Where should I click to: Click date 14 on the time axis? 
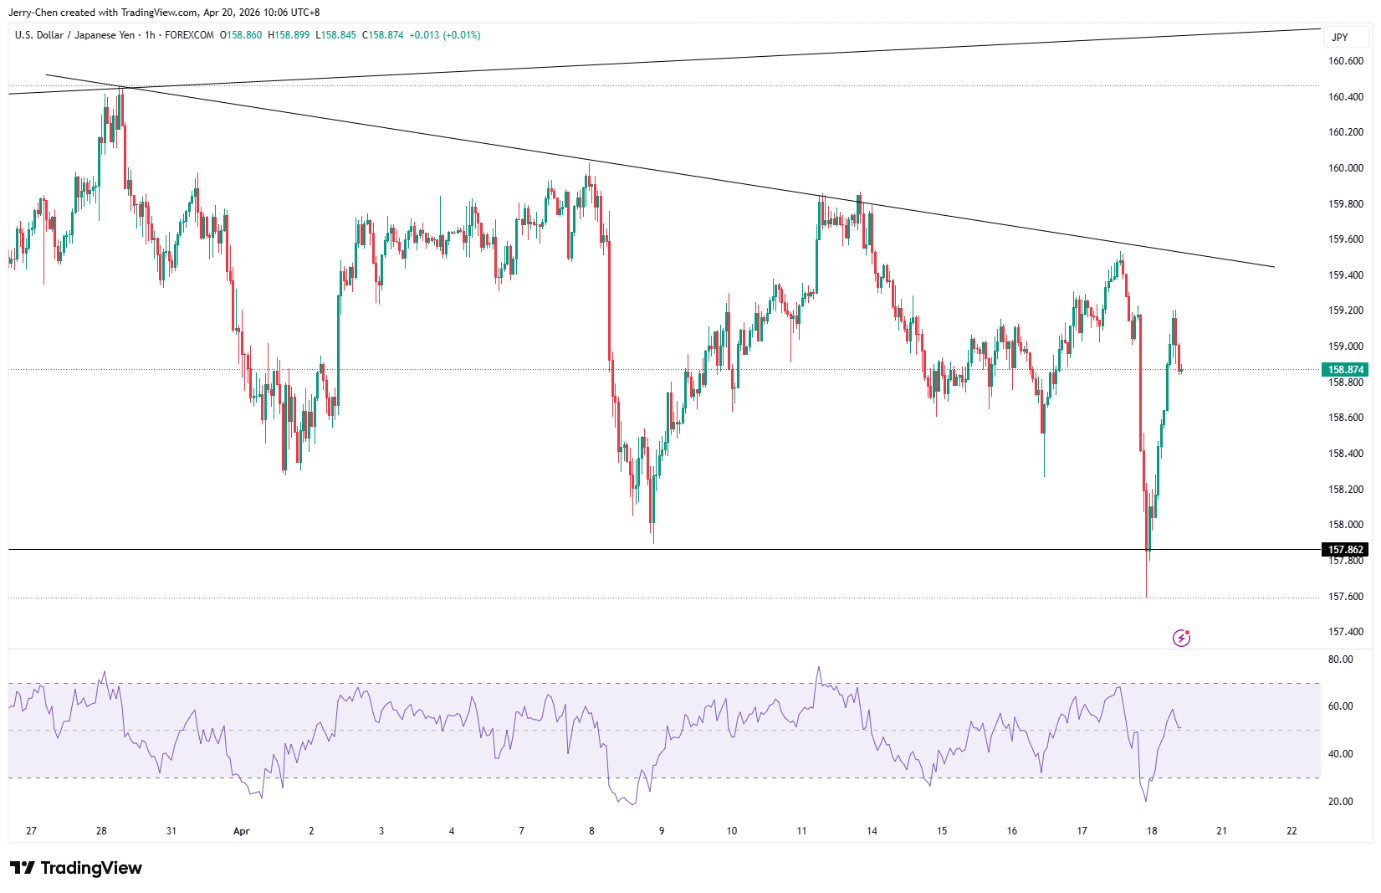[x=872, y=831]
